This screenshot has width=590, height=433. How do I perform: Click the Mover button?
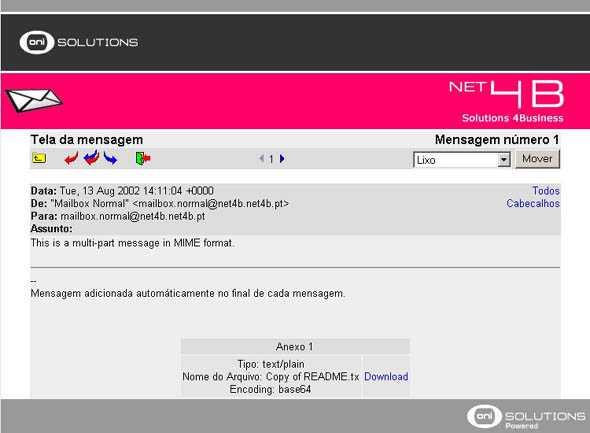click(x=537, y=159)
